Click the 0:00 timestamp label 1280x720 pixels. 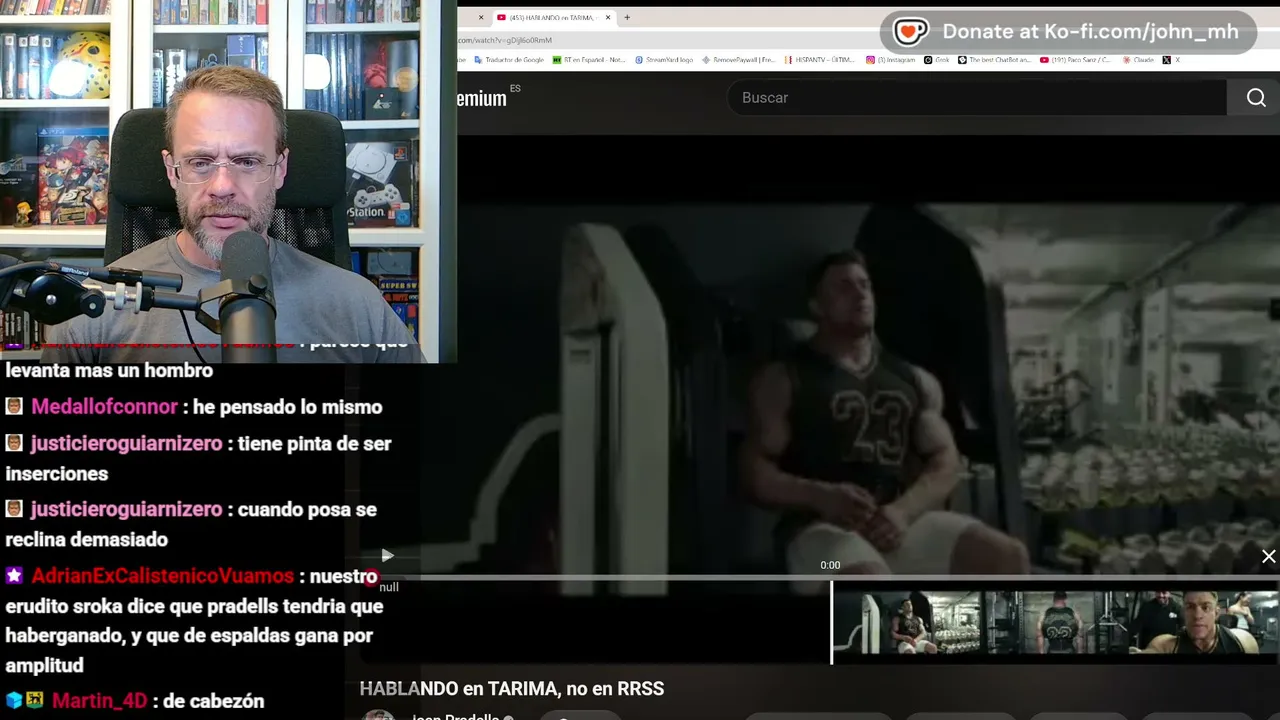tap(830, 565)
